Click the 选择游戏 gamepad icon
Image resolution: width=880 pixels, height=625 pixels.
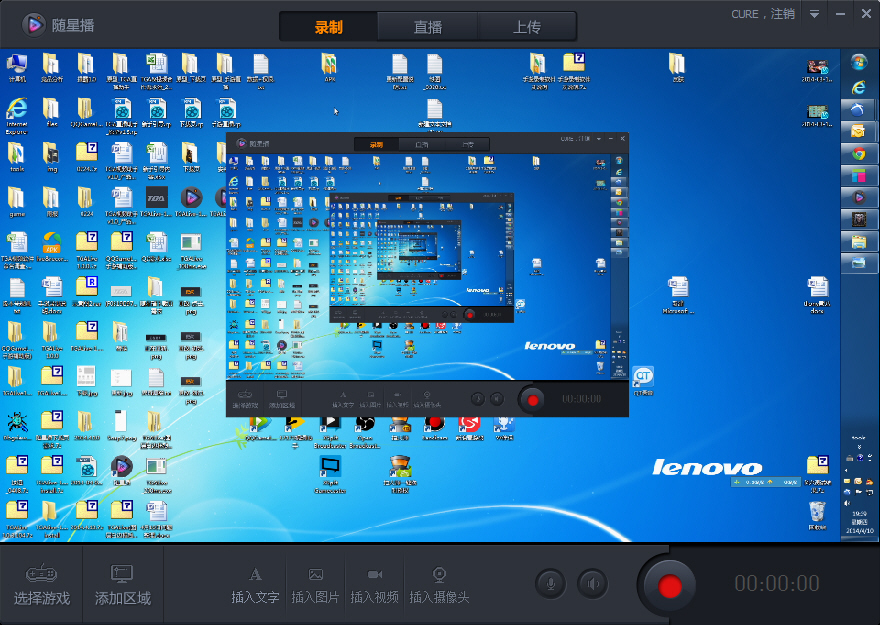pos(41,574)
